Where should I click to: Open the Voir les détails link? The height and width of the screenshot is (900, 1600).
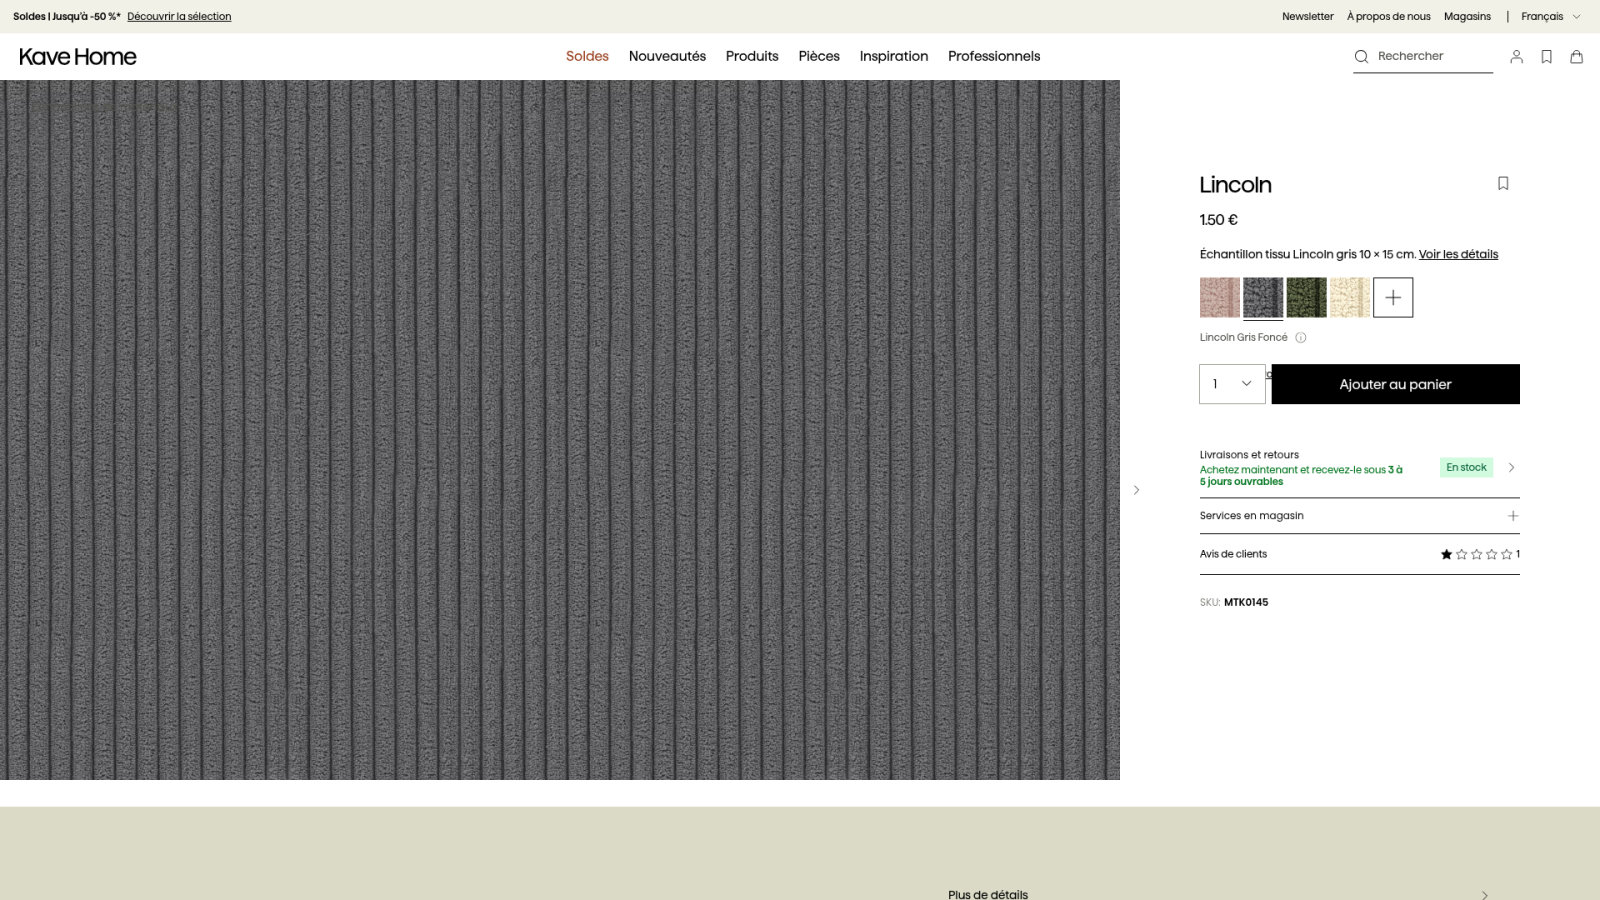1458,254
